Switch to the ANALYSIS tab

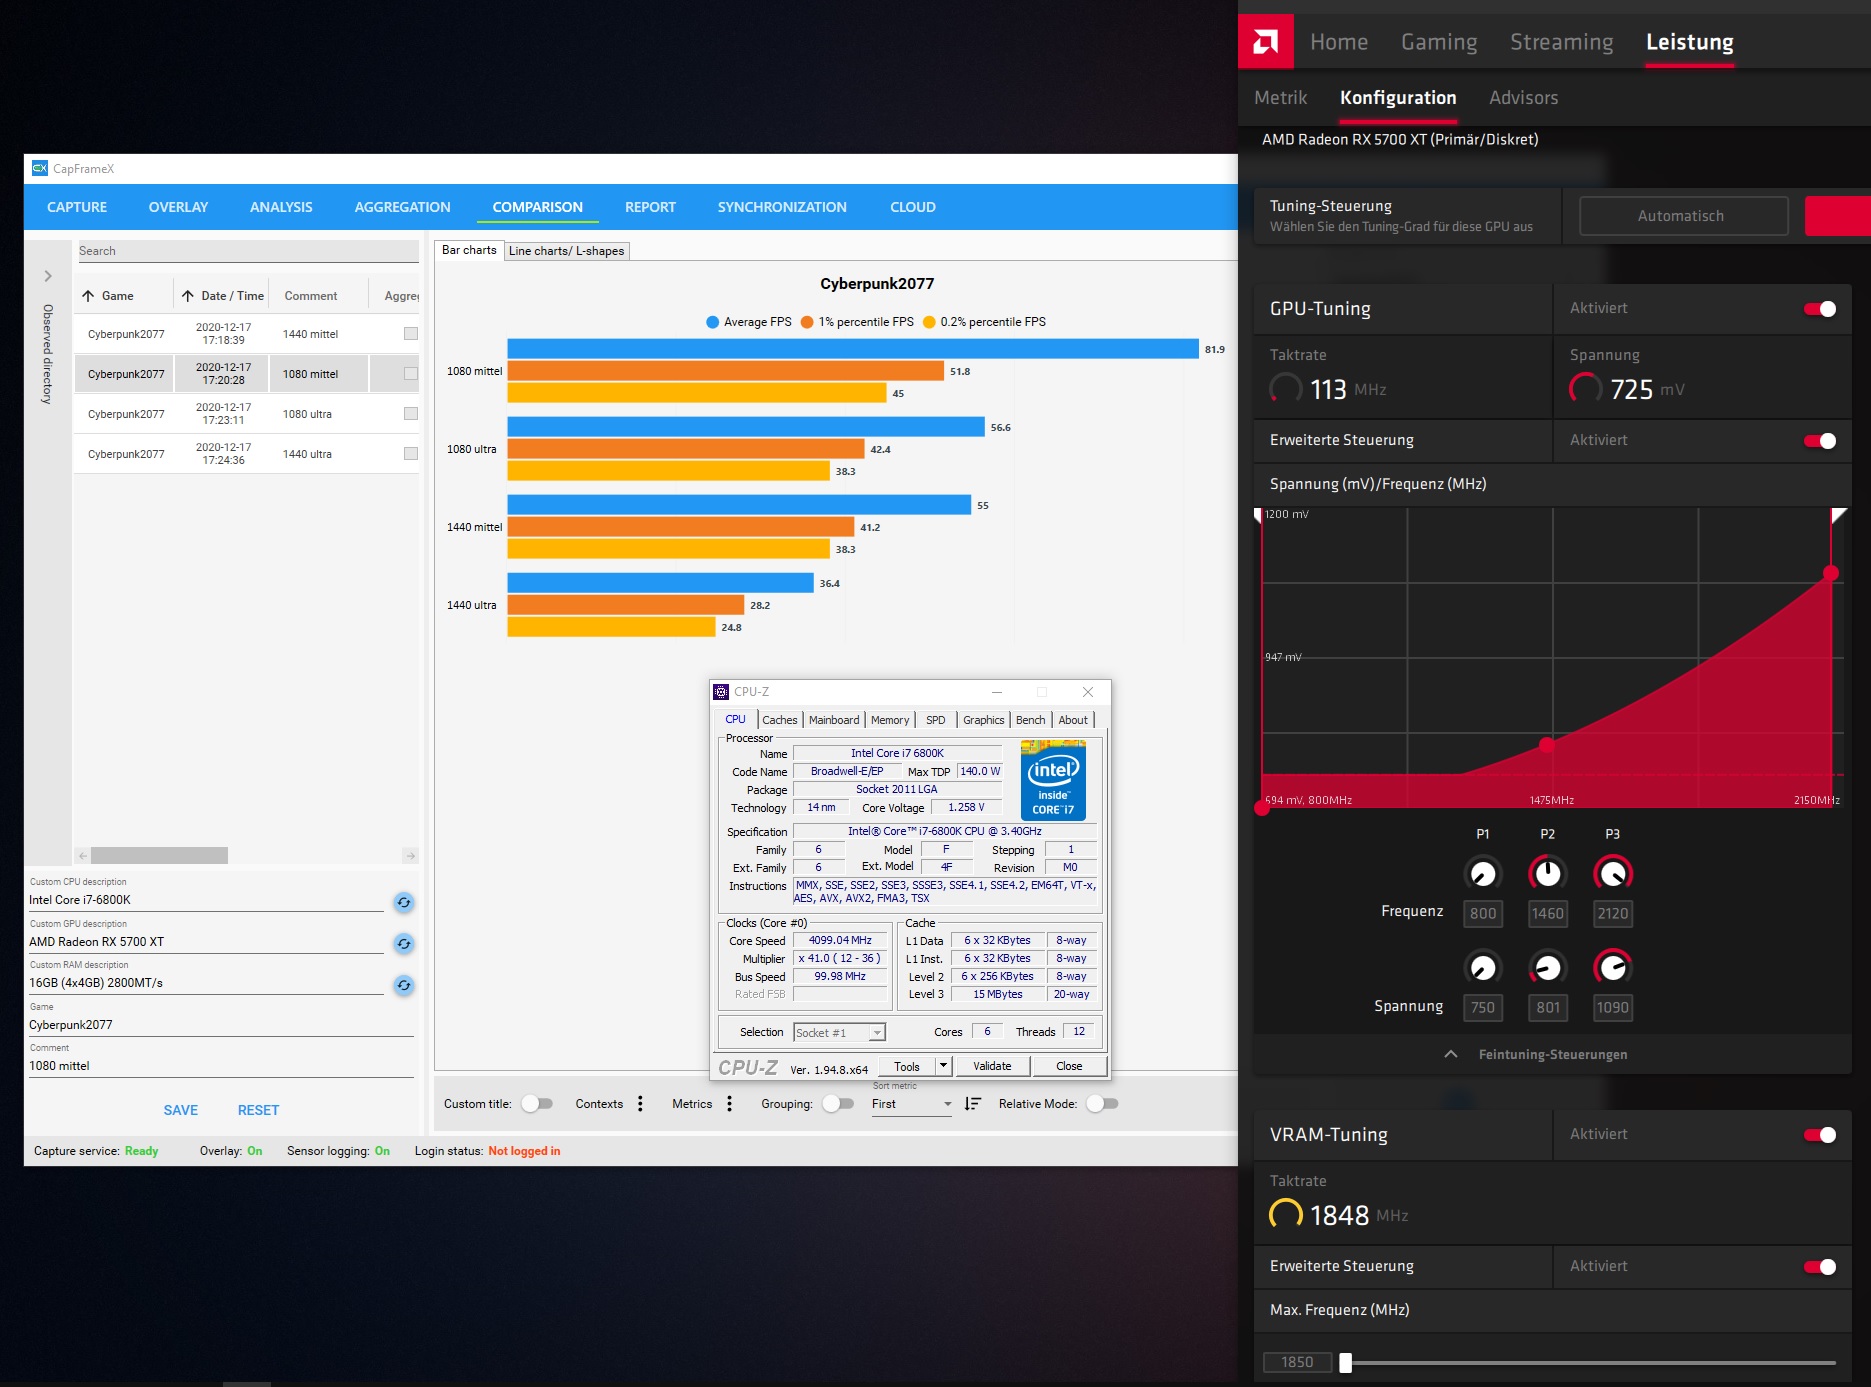[x=281, y=207]
